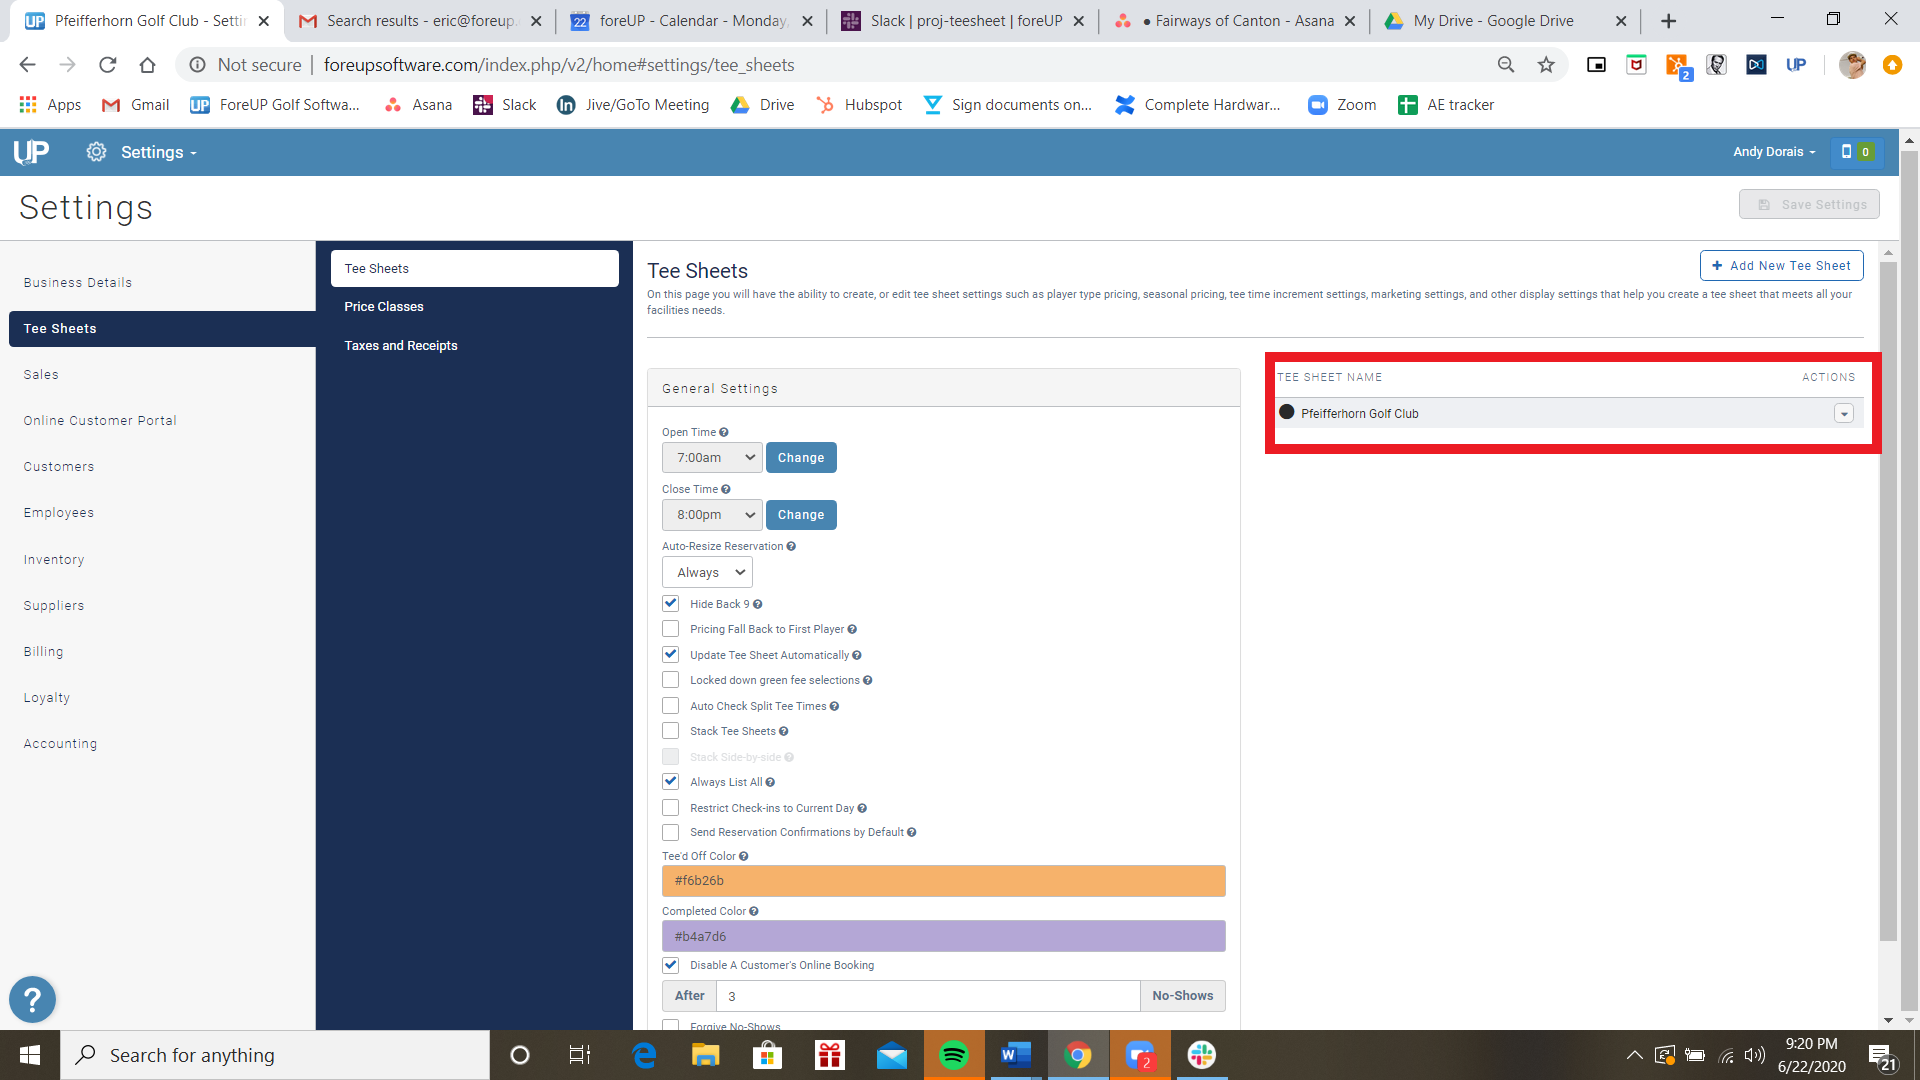Click the Close Time help icon
Image resolution: width=1920 pixels, height=1080 pixels.
(726, 490)
